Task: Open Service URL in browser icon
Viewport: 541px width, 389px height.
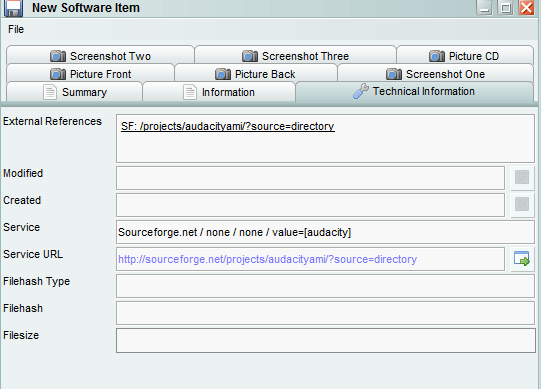Action: [x=522, y=259]
